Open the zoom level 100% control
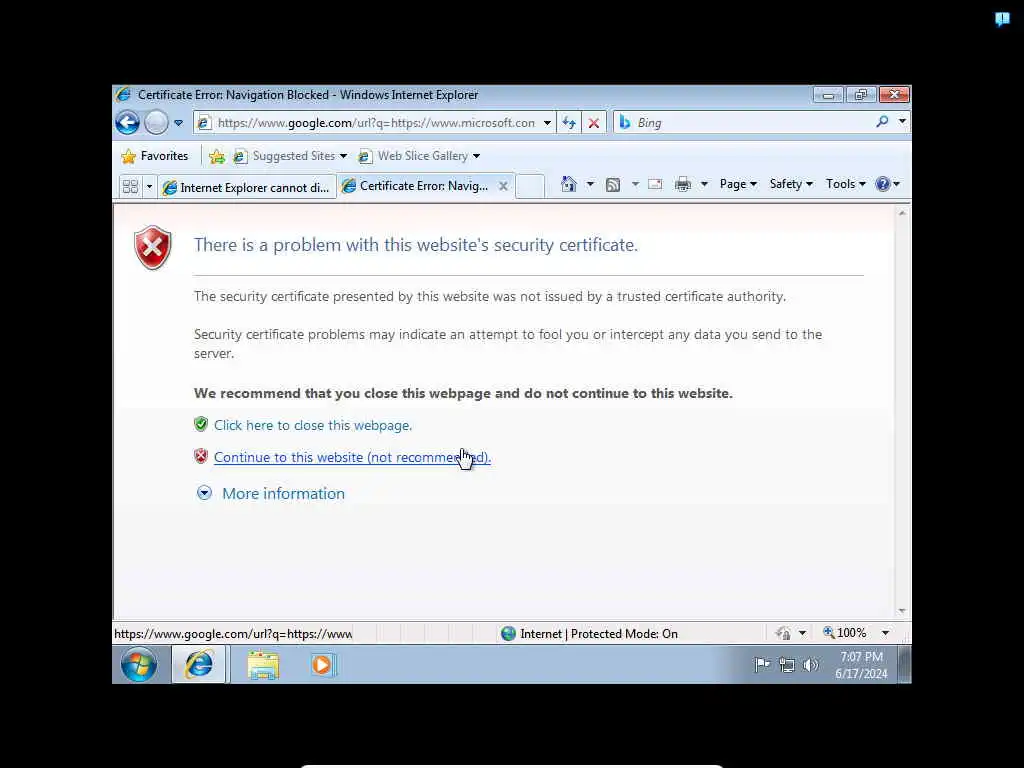 tap(844, 633)
